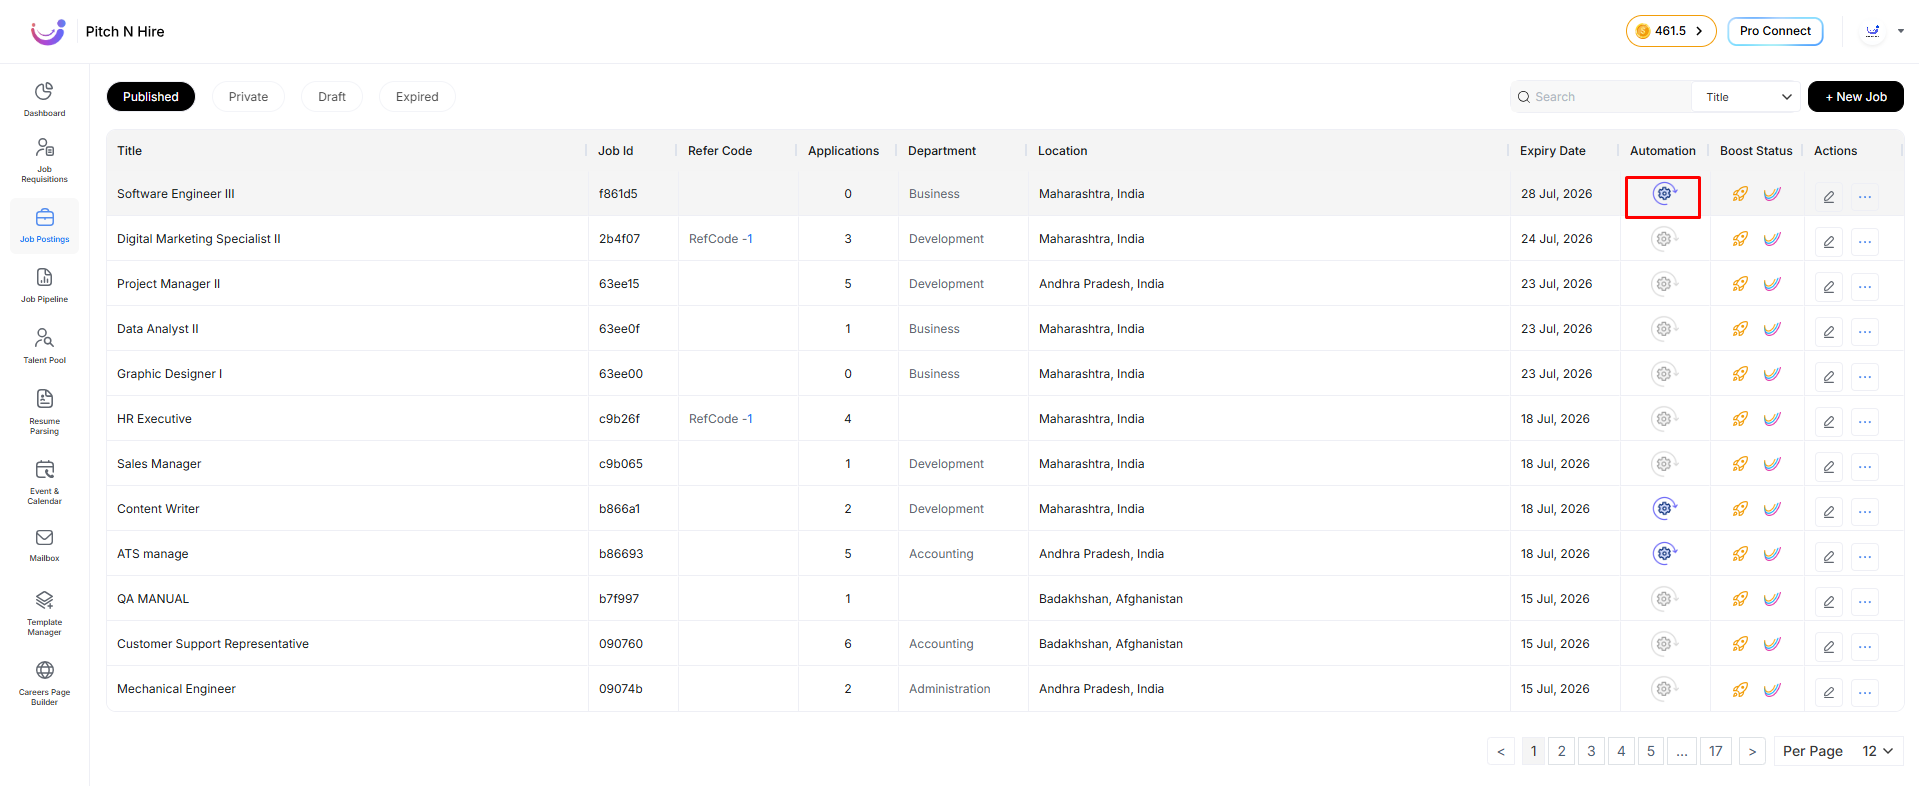The height and width of the screenshot is (786, 1919).
Task: Open the 461.5 coins balance
Action: pyautogui.click(x=1671, y=31)
